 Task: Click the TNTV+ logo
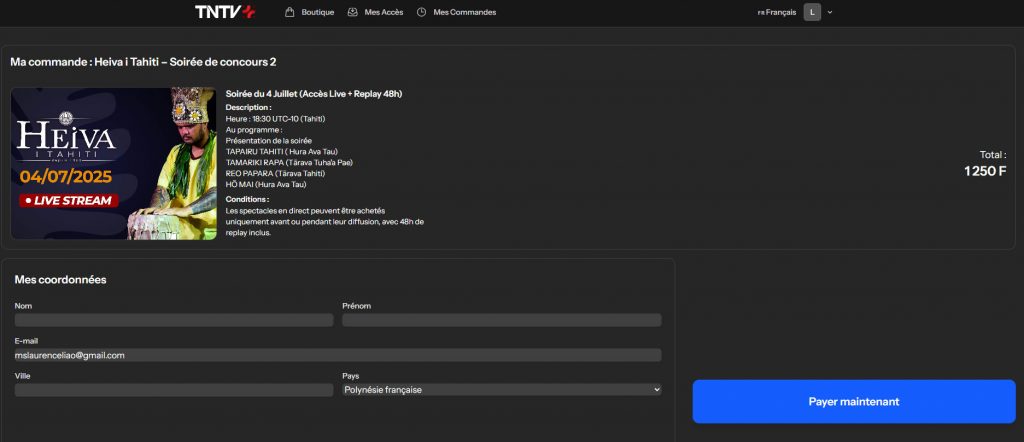(x=225, y=12)
